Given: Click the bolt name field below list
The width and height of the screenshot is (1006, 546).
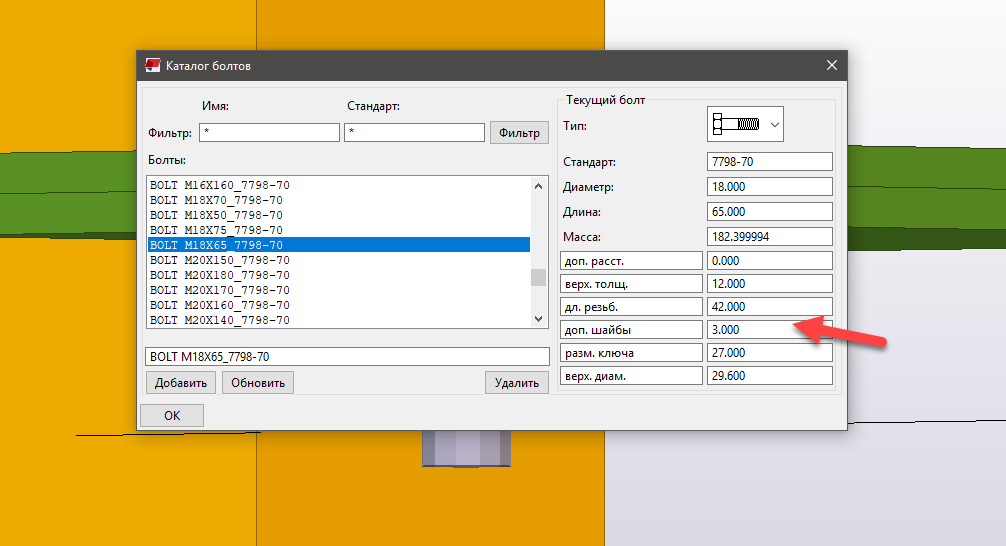Looking at the screenshot, I should click(x=347, y=356).
